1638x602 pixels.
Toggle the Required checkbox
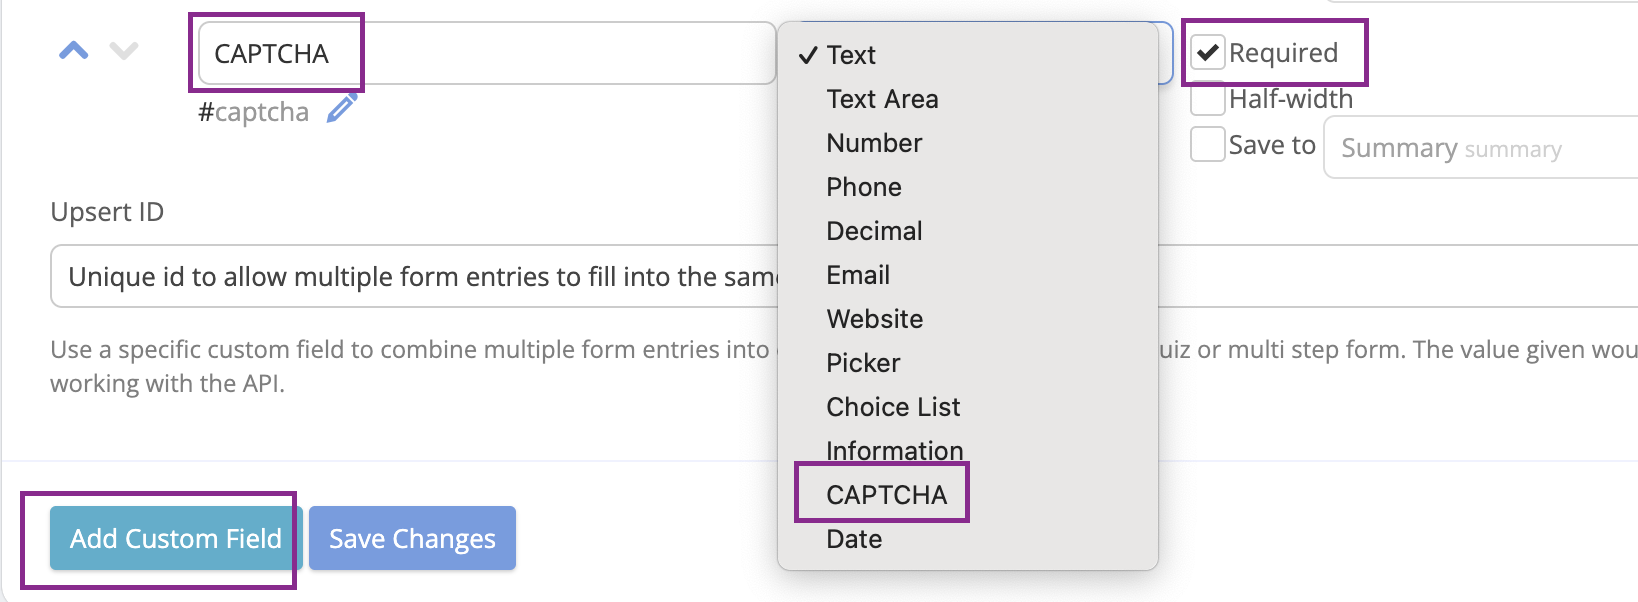tap(1208, 53)
